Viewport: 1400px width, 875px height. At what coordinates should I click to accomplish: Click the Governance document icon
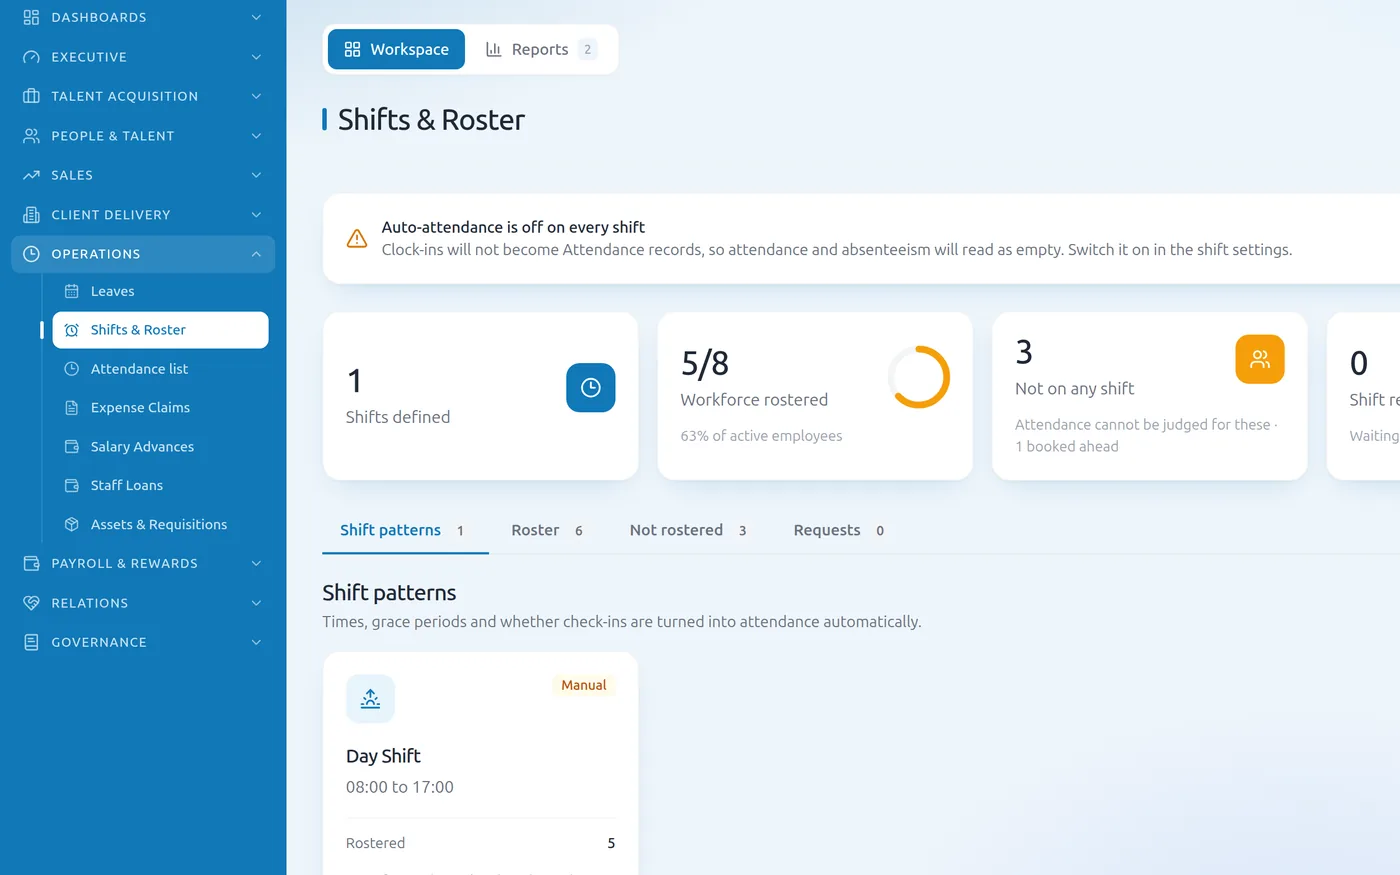tap(31, 642)
